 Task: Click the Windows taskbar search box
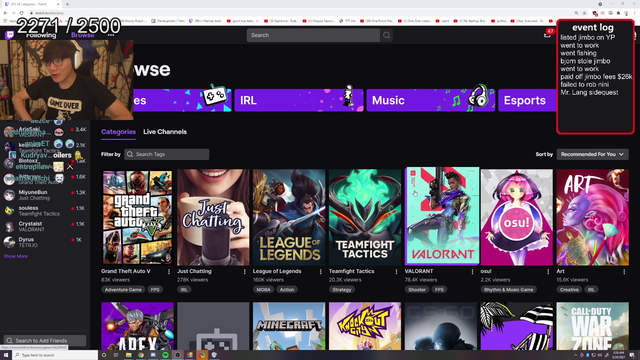[x=55, y=355]
